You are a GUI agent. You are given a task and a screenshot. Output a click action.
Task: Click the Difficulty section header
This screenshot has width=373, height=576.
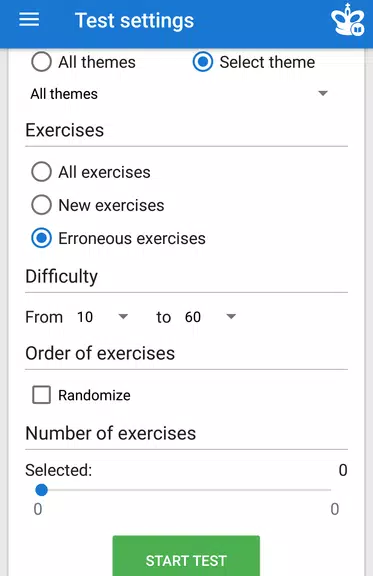62,276
